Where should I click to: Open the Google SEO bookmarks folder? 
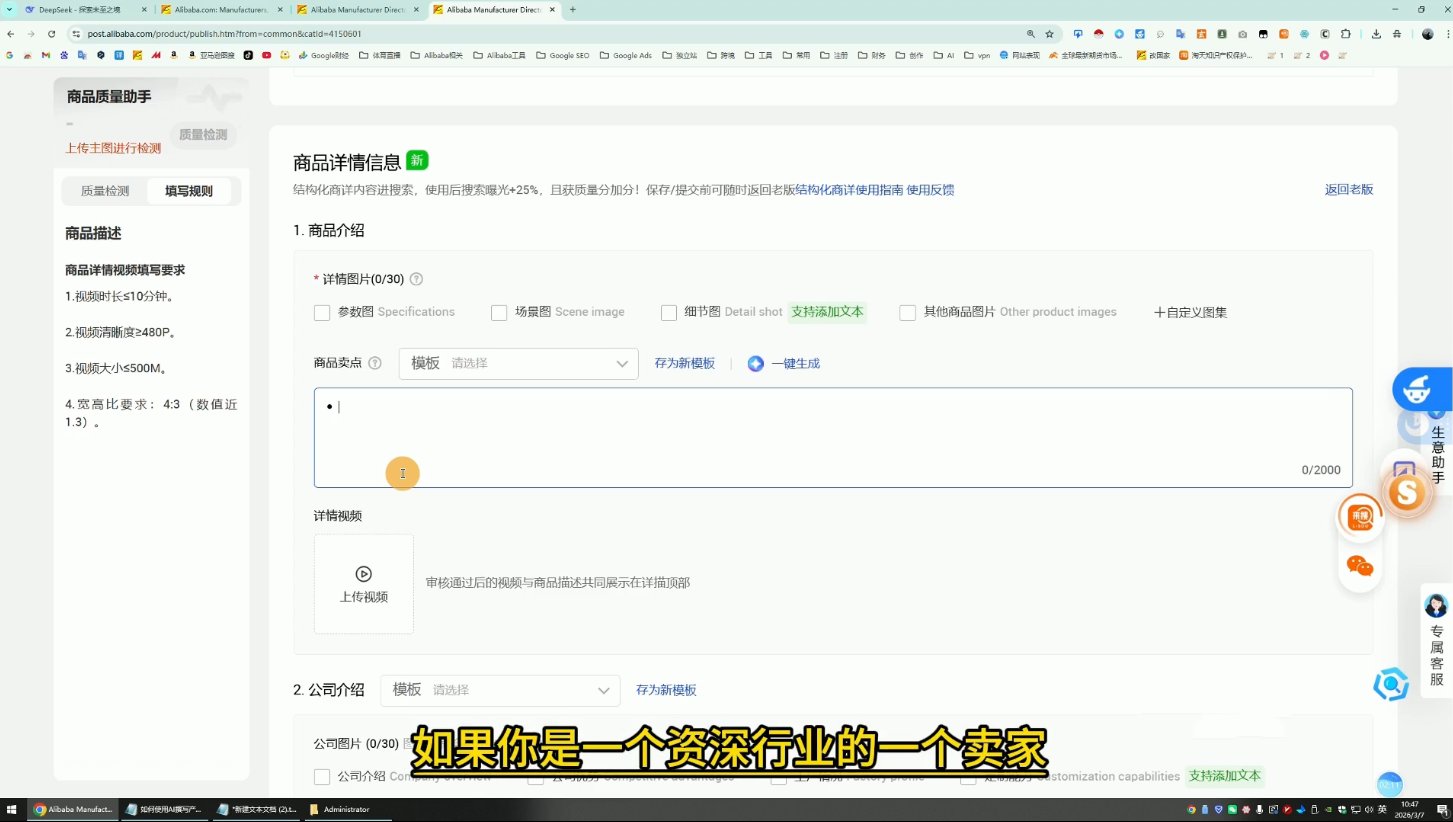tap(563, 55)
